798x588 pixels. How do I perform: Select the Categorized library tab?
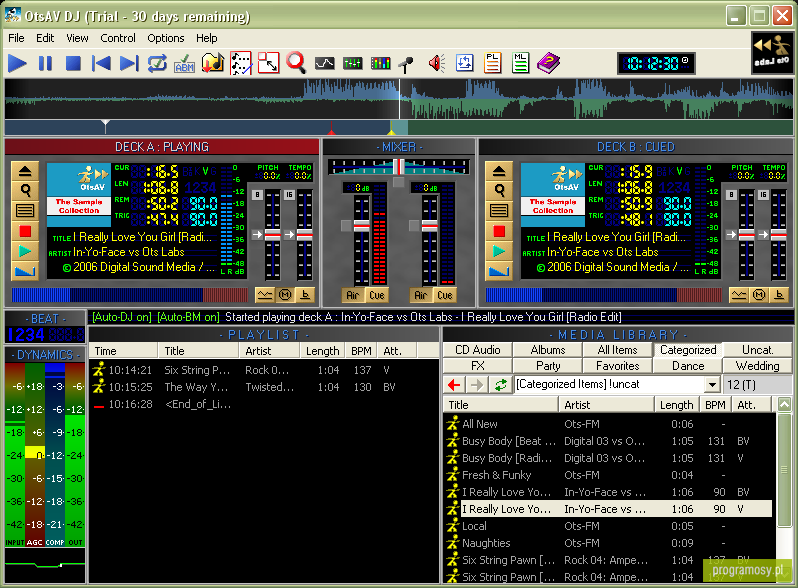(688, 350)
